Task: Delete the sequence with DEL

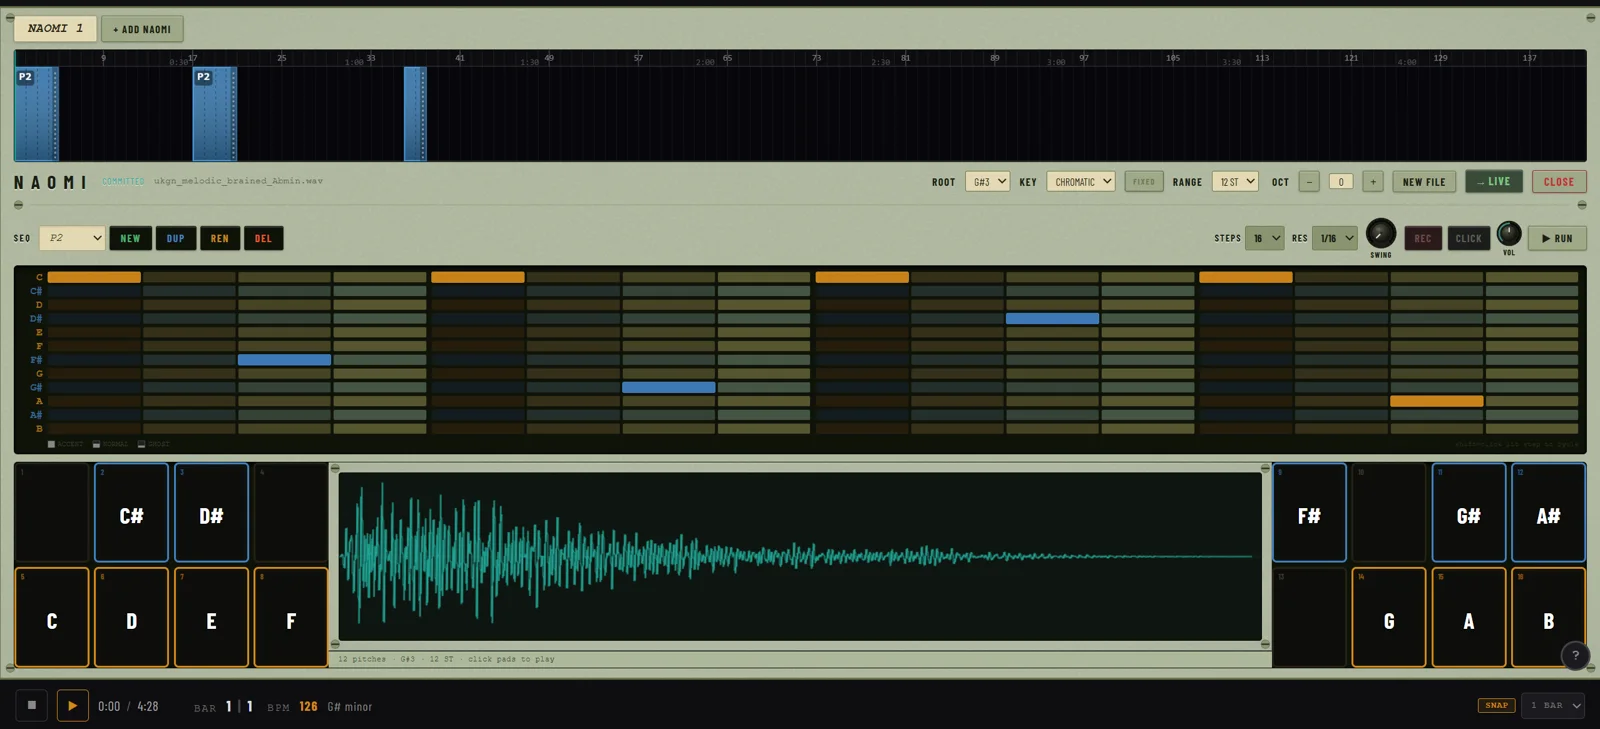Action: pos(263,238)
